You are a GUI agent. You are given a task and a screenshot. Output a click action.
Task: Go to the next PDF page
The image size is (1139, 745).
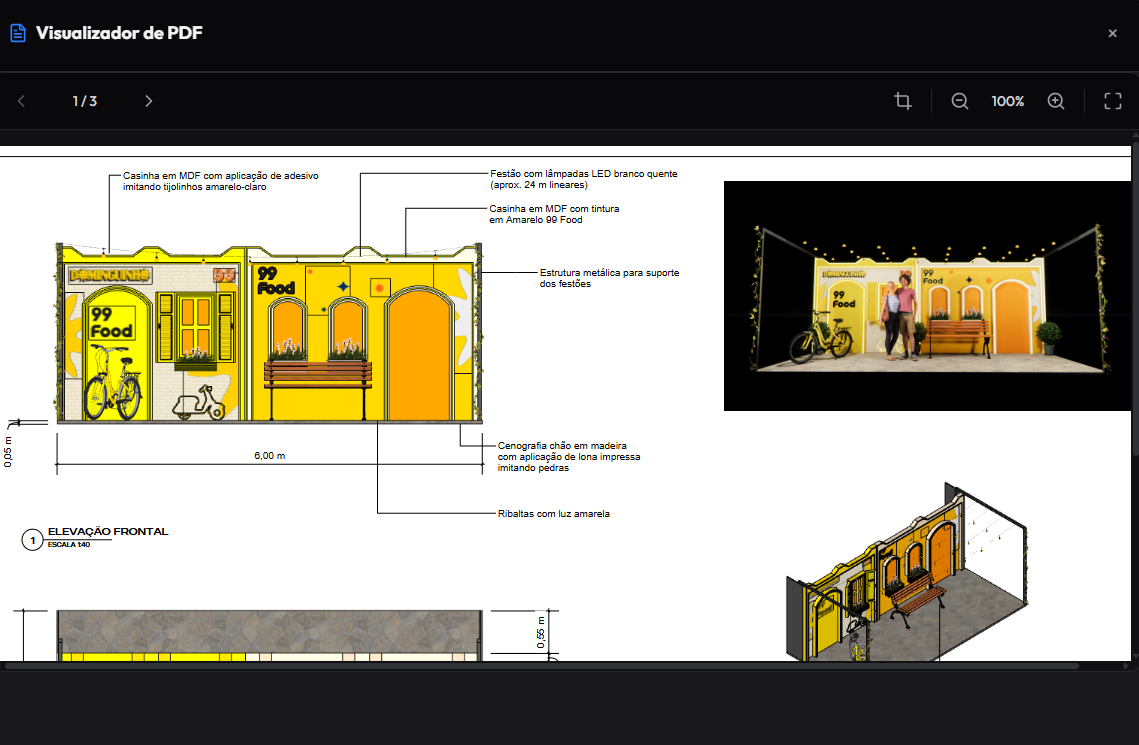click(148, 101)
